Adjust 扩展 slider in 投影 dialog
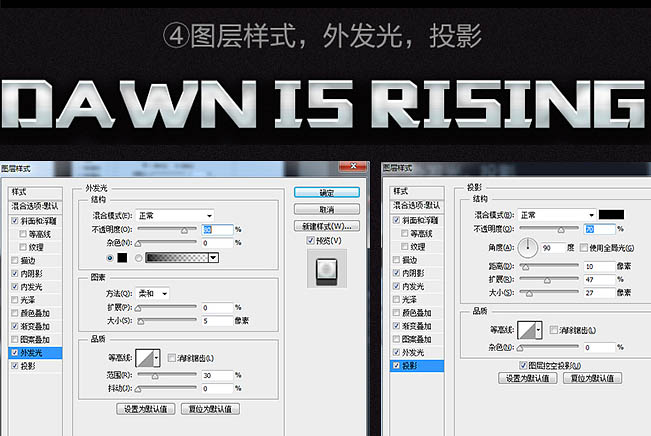The image size is (651, 436). 549,279
